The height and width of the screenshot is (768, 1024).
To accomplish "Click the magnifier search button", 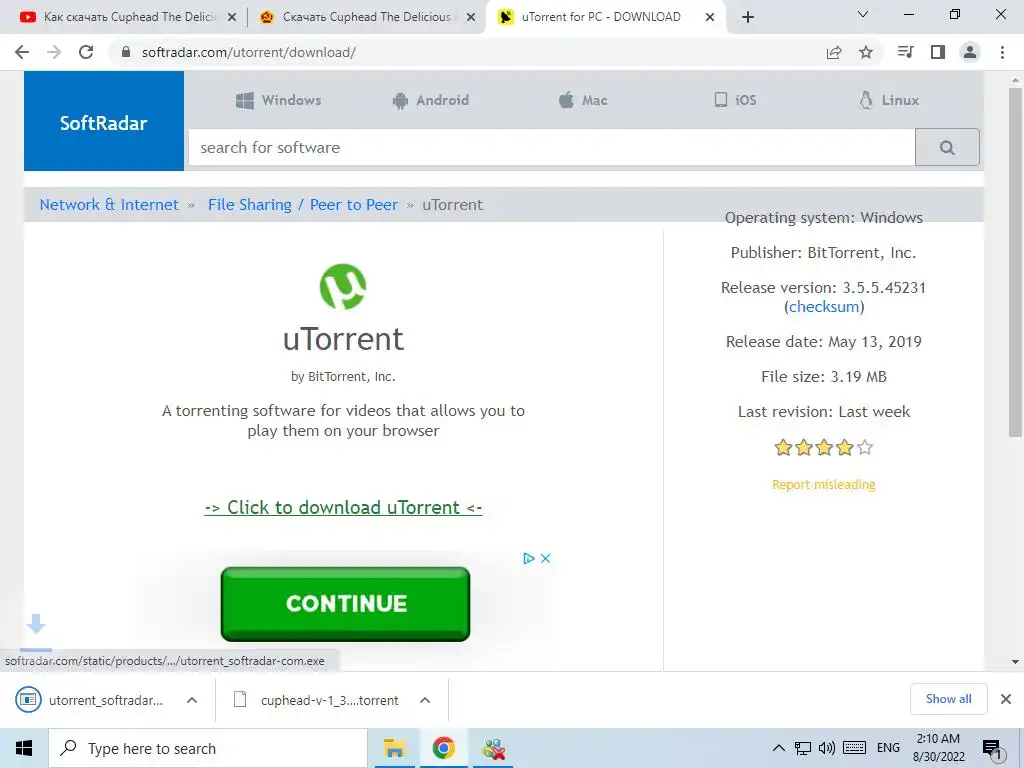I will pyautogui.click(x=947, y=148).
